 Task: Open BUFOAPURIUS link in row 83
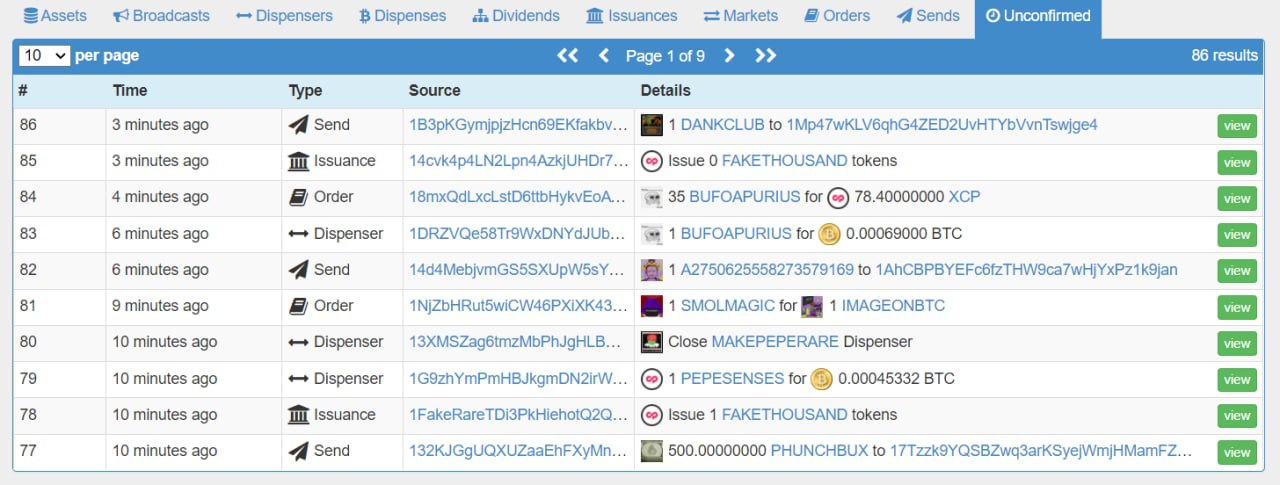tap(736, 234)
